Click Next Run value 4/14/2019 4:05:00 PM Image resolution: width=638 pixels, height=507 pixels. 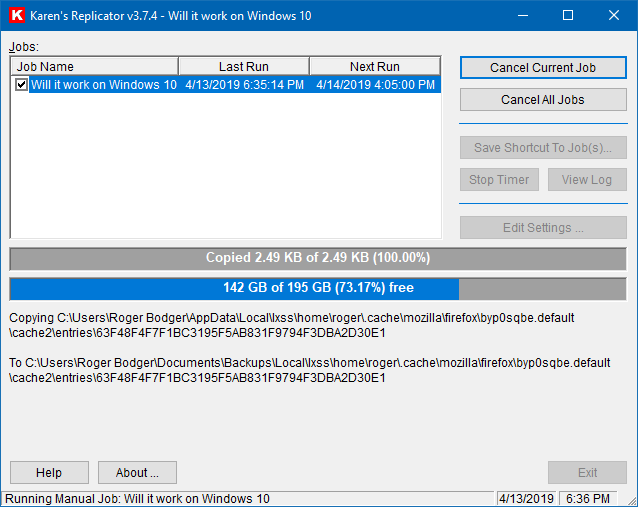click(x=376, y=85)
